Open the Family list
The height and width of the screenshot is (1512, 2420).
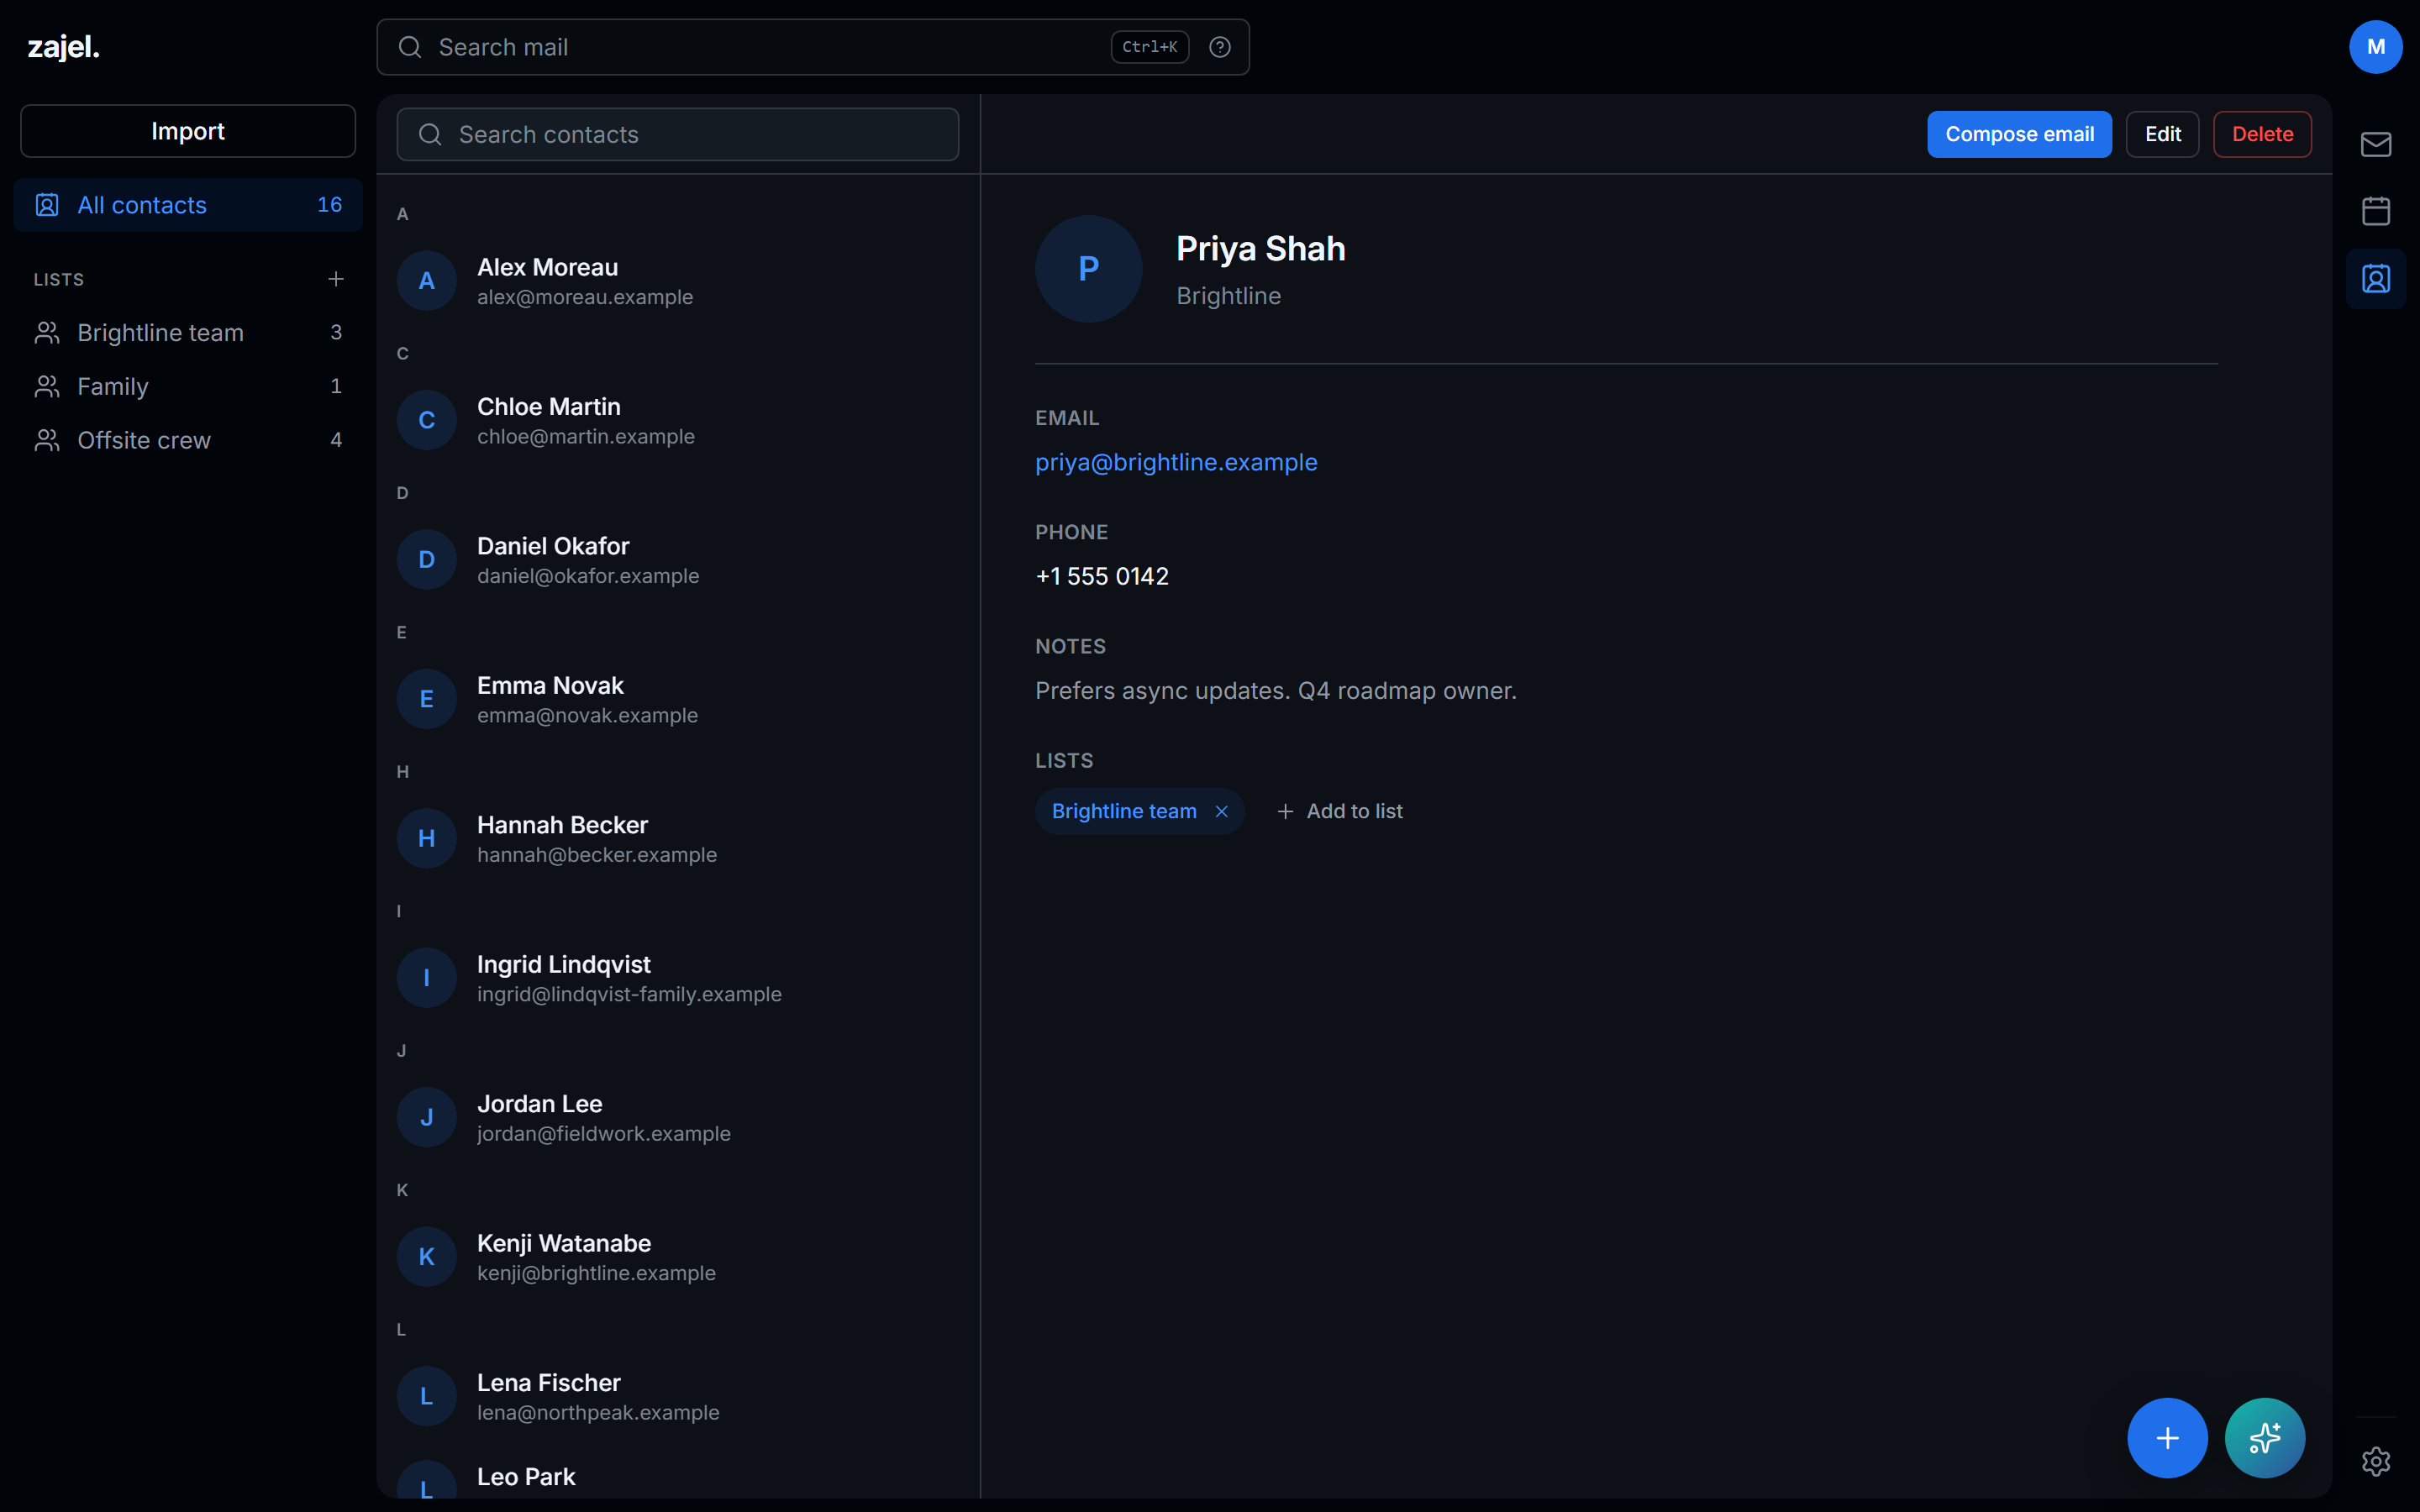[188, 386]
